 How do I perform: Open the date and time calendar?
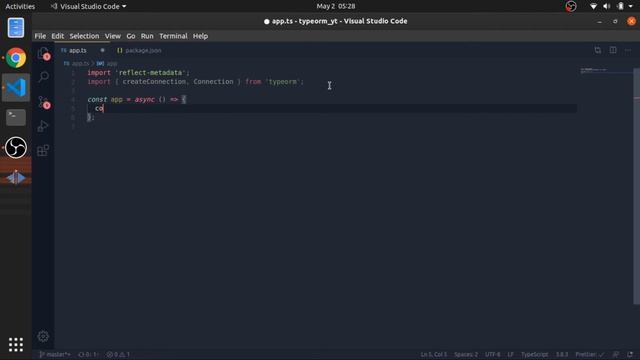(336, 6)
